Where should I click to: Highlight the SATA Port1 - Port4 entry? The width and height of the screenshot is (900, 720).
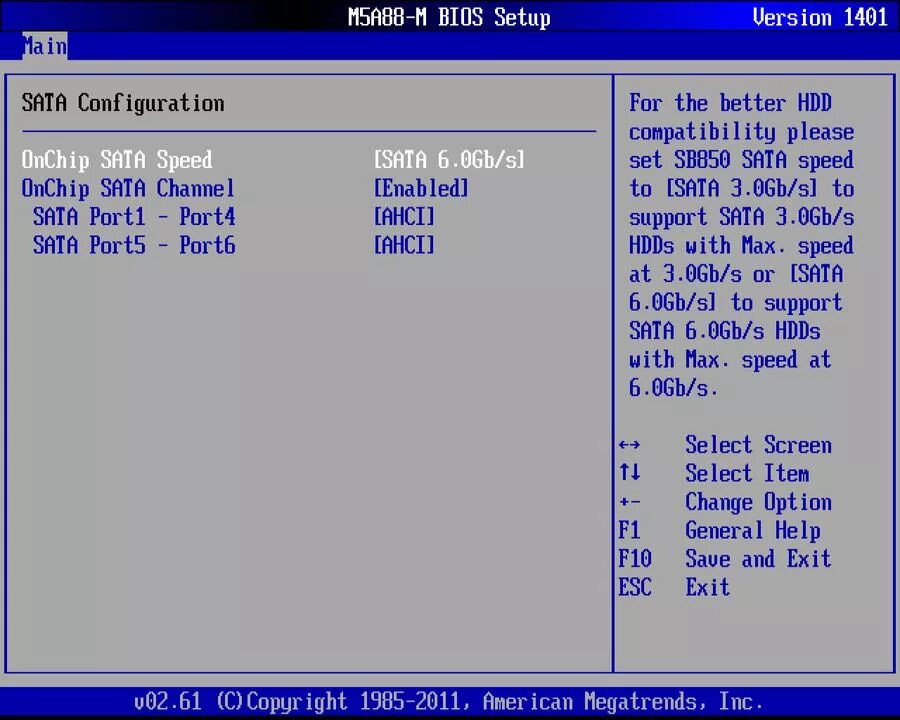(134, 217)
